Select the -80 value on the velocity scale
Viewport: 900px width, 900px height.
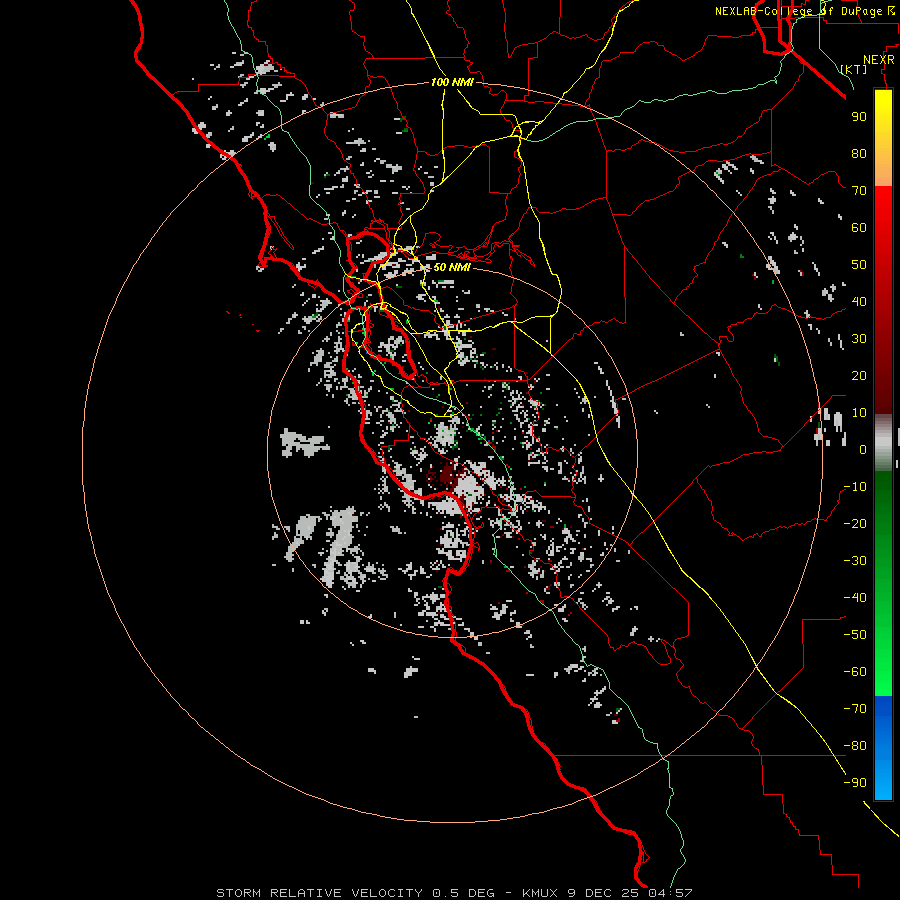tap(855, 746)
